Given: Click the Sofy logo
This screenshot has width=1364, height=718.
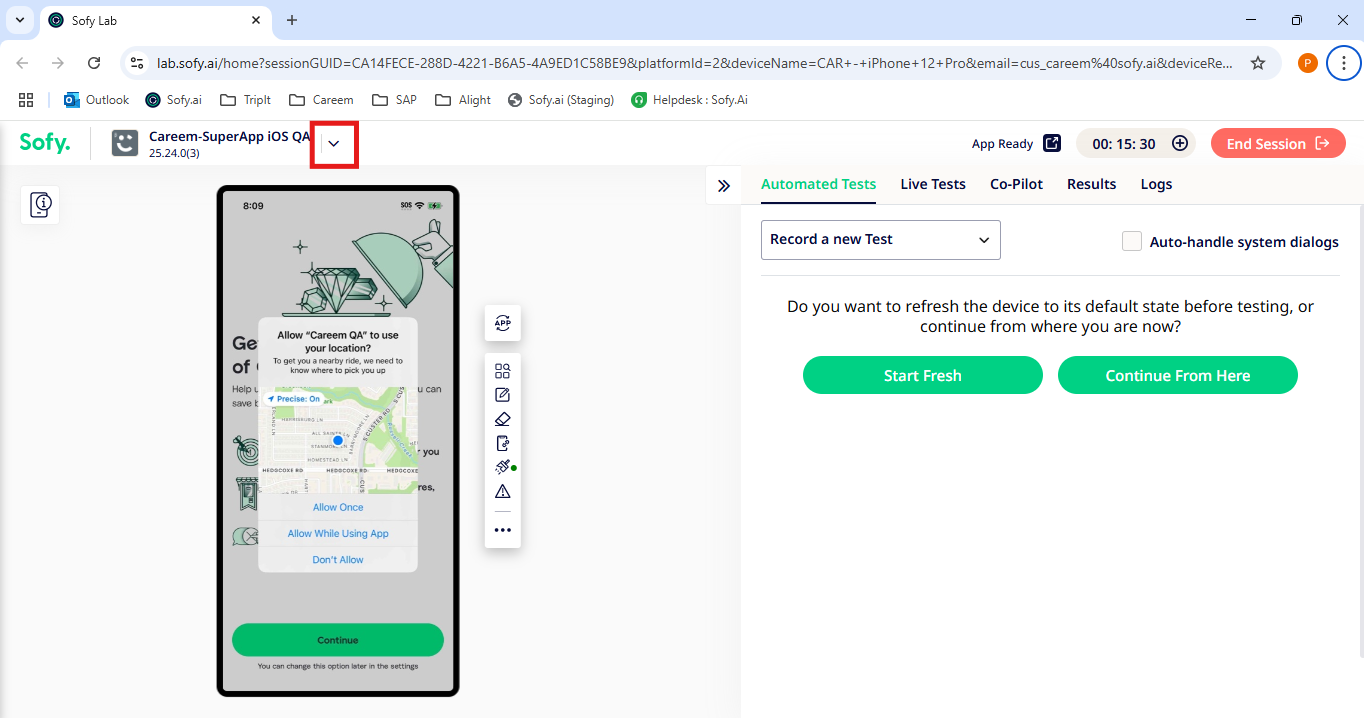Looking at the screenshot, I should pyautogui.click(x=45, y=143).
